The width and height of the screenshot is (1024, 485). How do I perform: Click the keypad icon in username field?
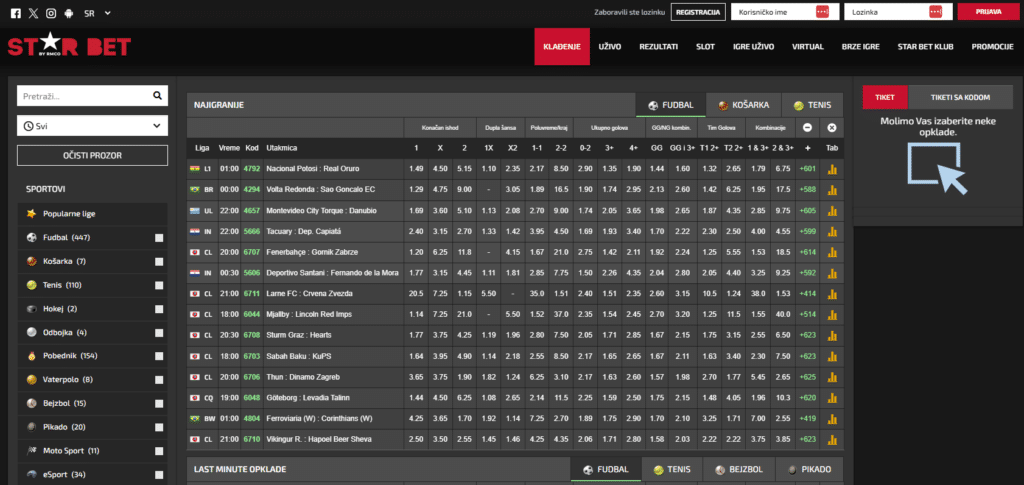coord(822,12)
